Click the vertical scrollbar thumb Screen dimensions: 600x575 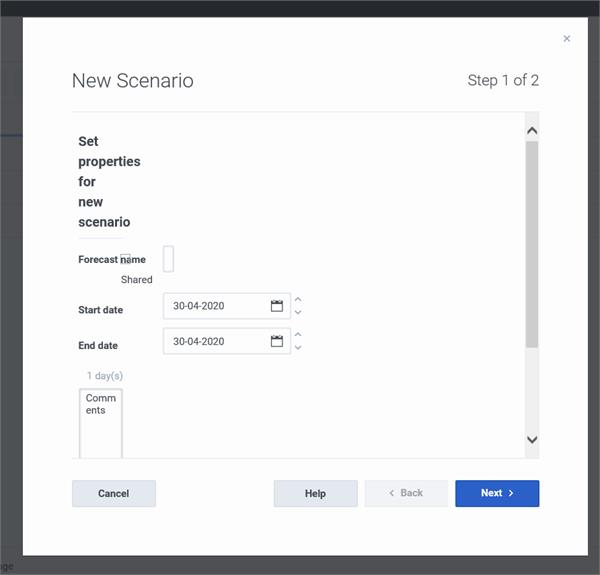click(532, 244)
